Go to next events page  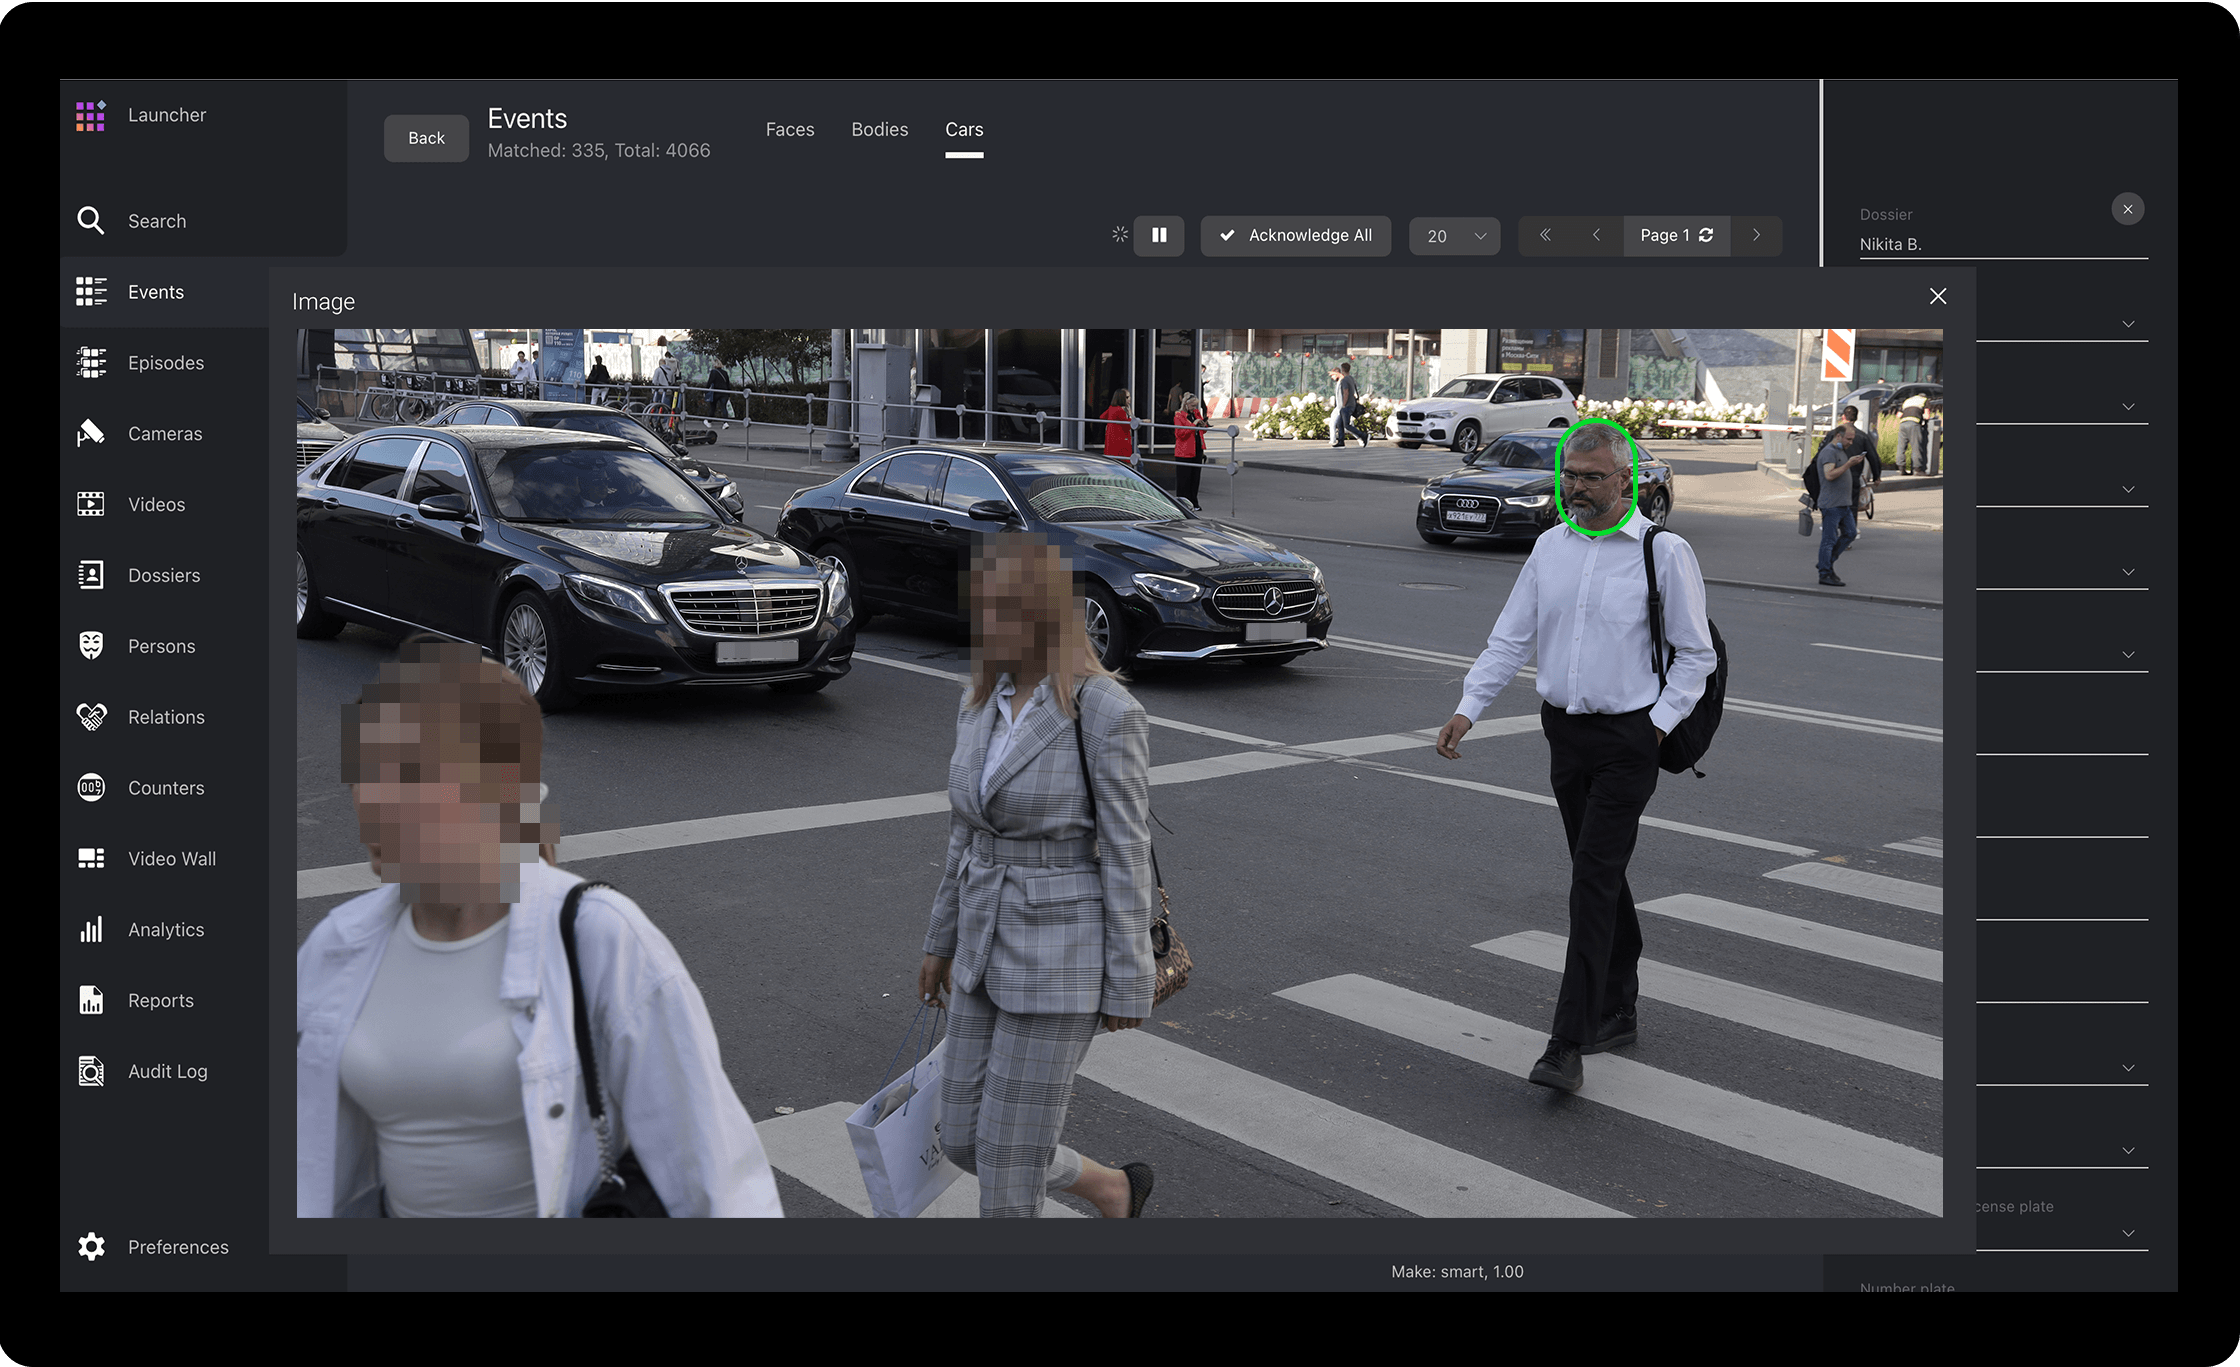click(x=1756, y=235)
